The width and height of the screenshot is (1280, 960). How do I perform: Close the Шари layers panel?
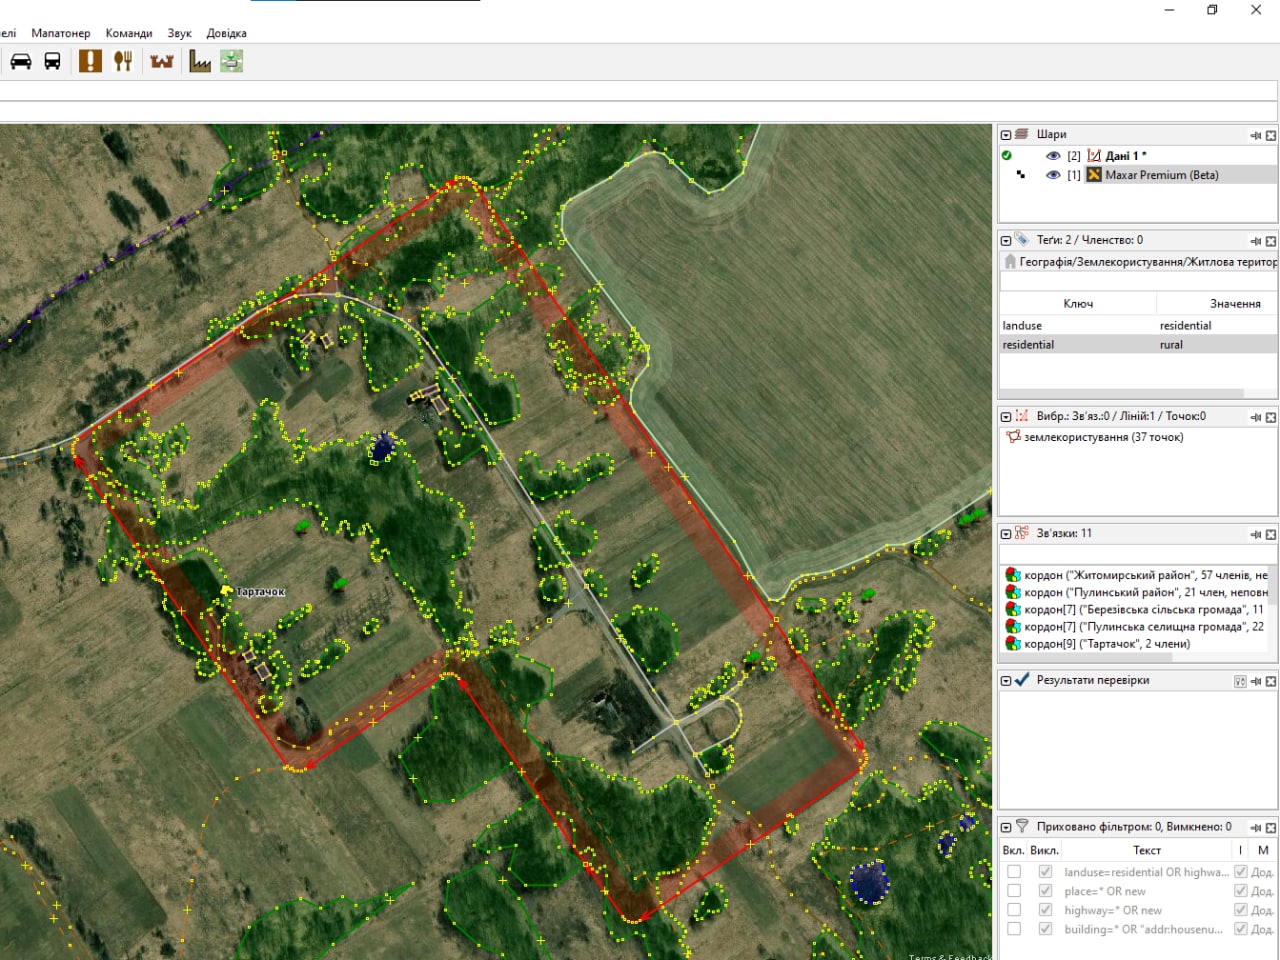click(x=1271, y=135)
